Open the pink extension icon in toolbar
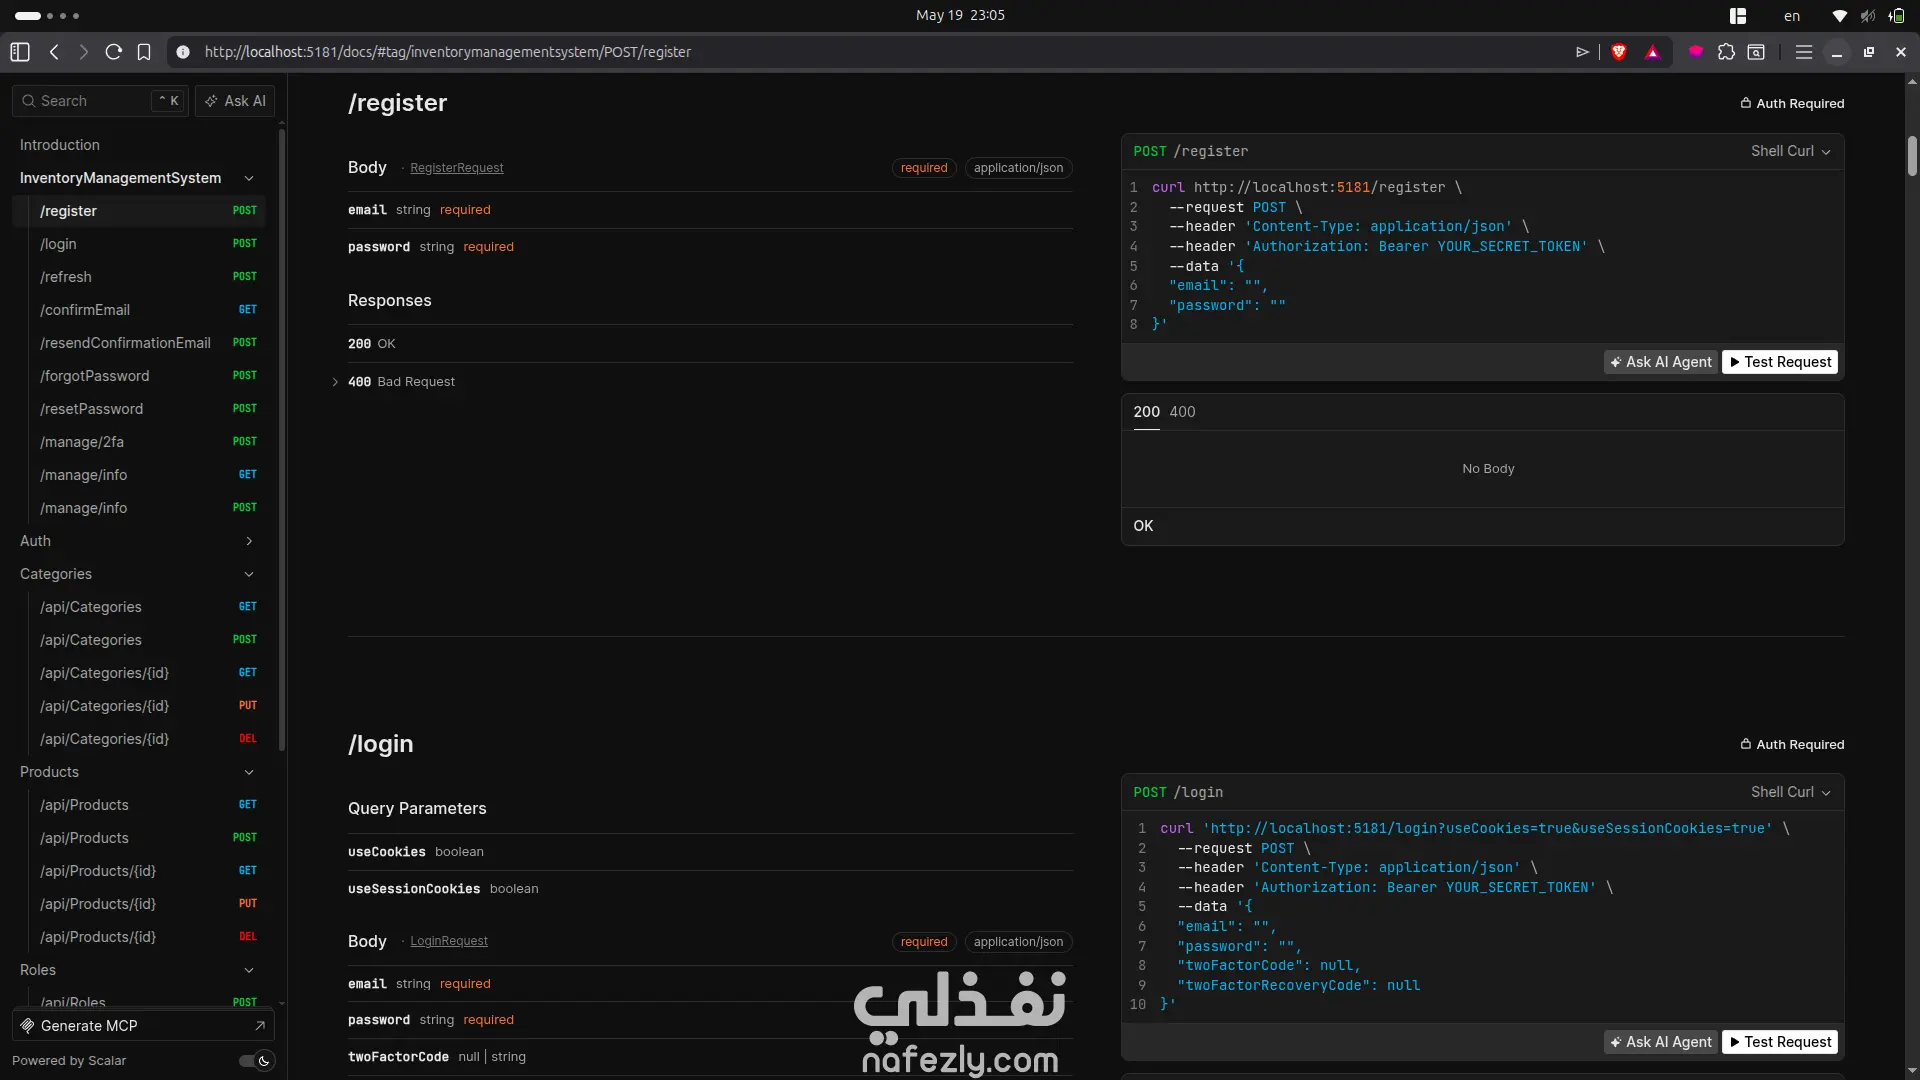 [x=1696, y=52]
